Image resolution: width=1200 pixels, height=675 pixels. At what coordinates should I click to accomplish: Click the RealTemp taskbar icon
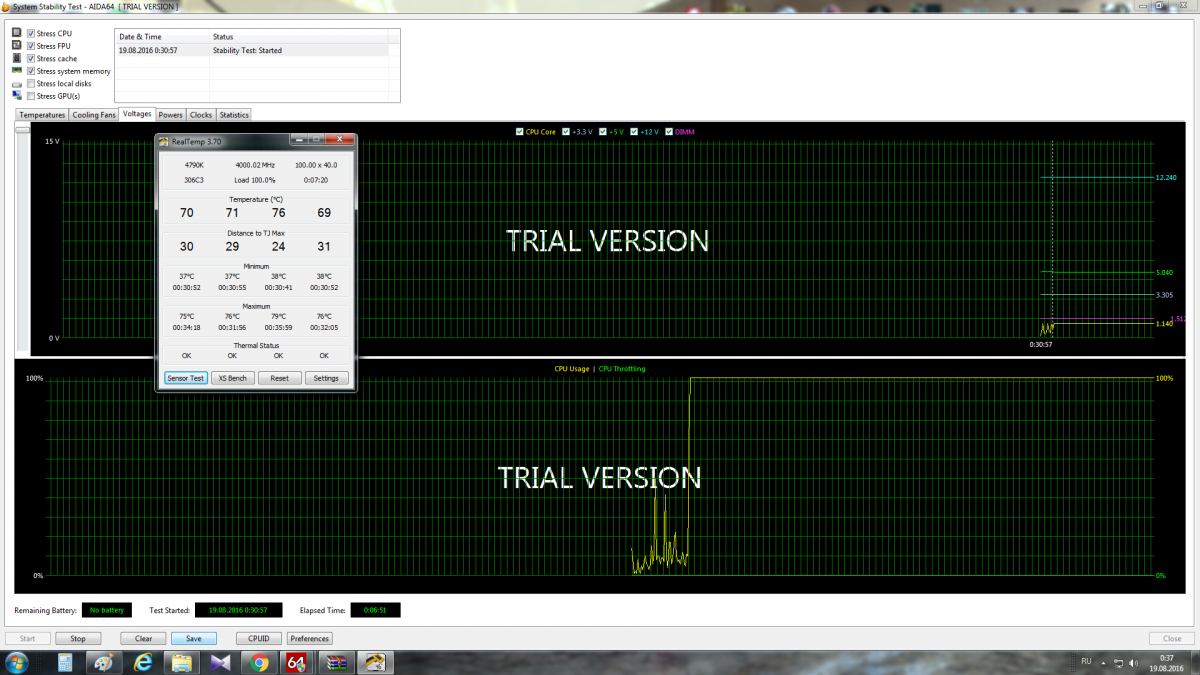point(374,662)
